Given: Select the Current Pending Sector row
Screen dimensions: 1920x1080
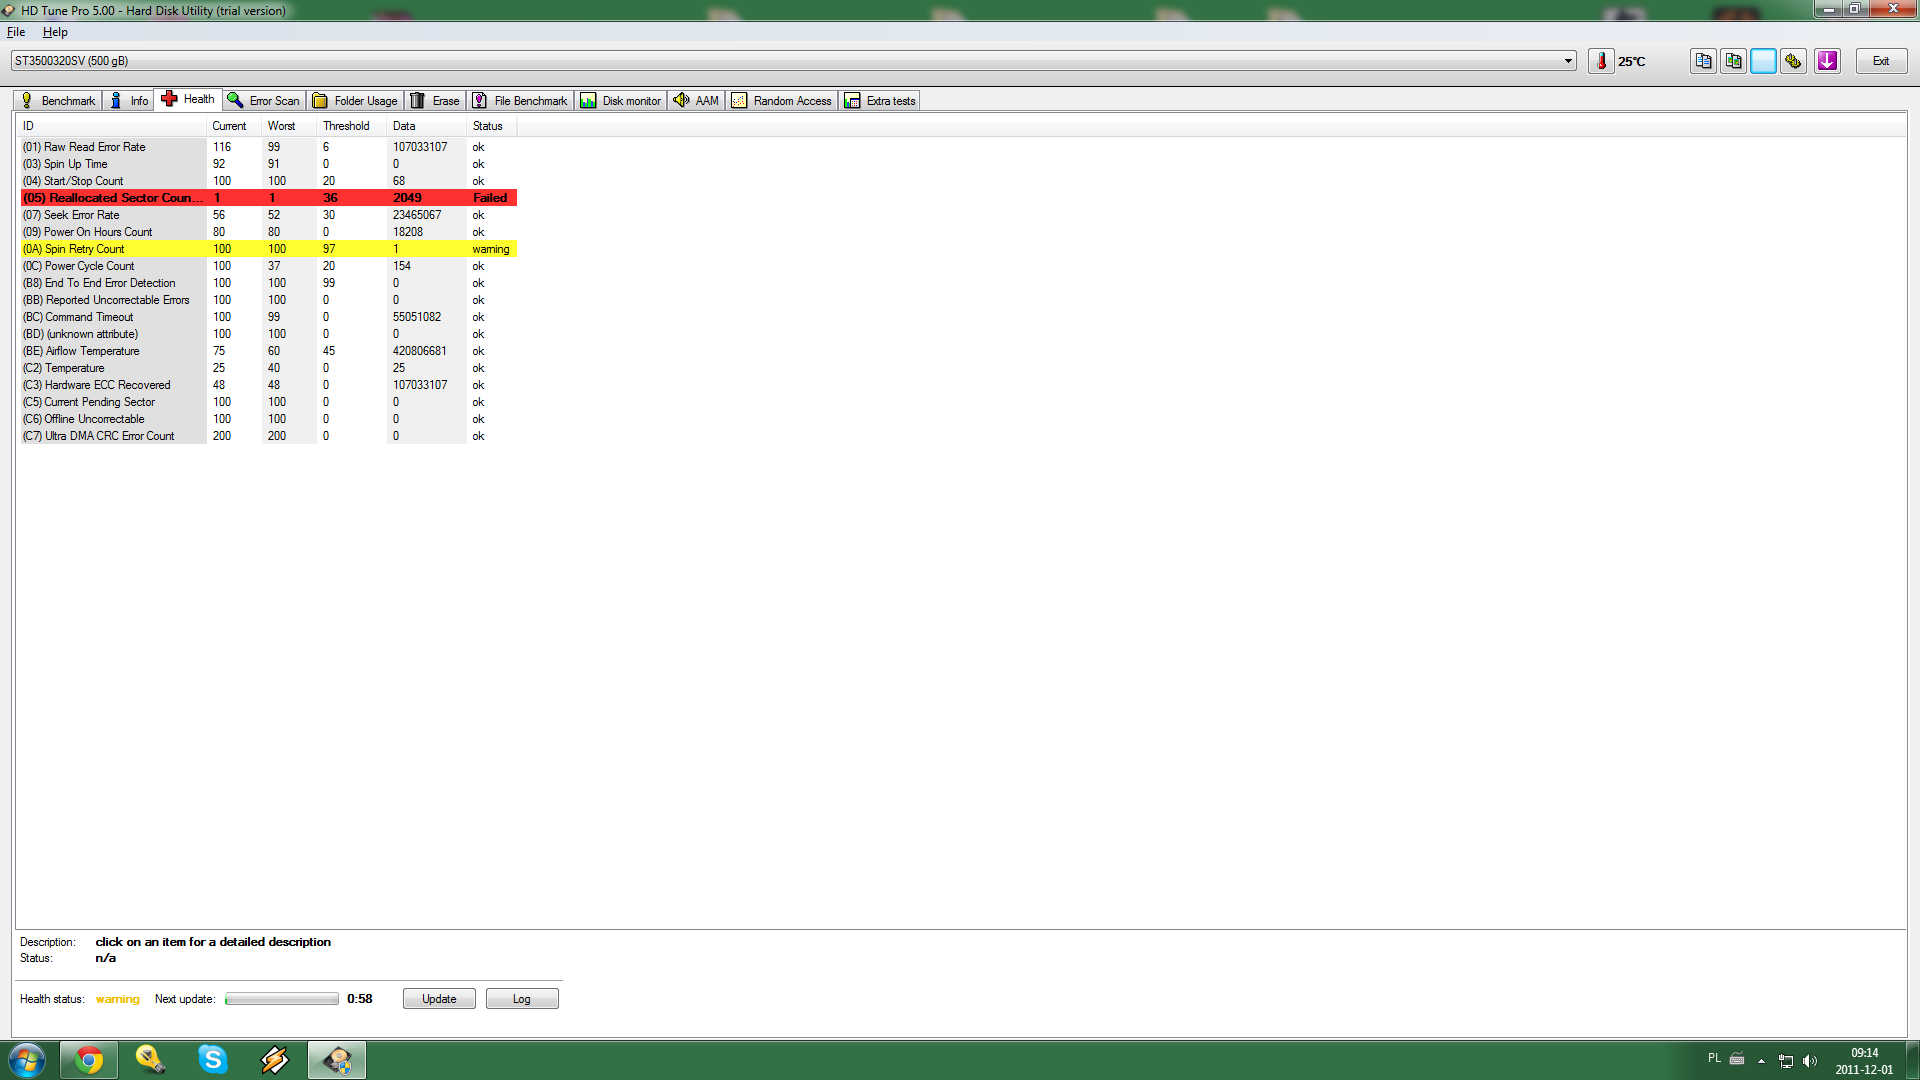Looking at the screenshot, I should point(268,402).
